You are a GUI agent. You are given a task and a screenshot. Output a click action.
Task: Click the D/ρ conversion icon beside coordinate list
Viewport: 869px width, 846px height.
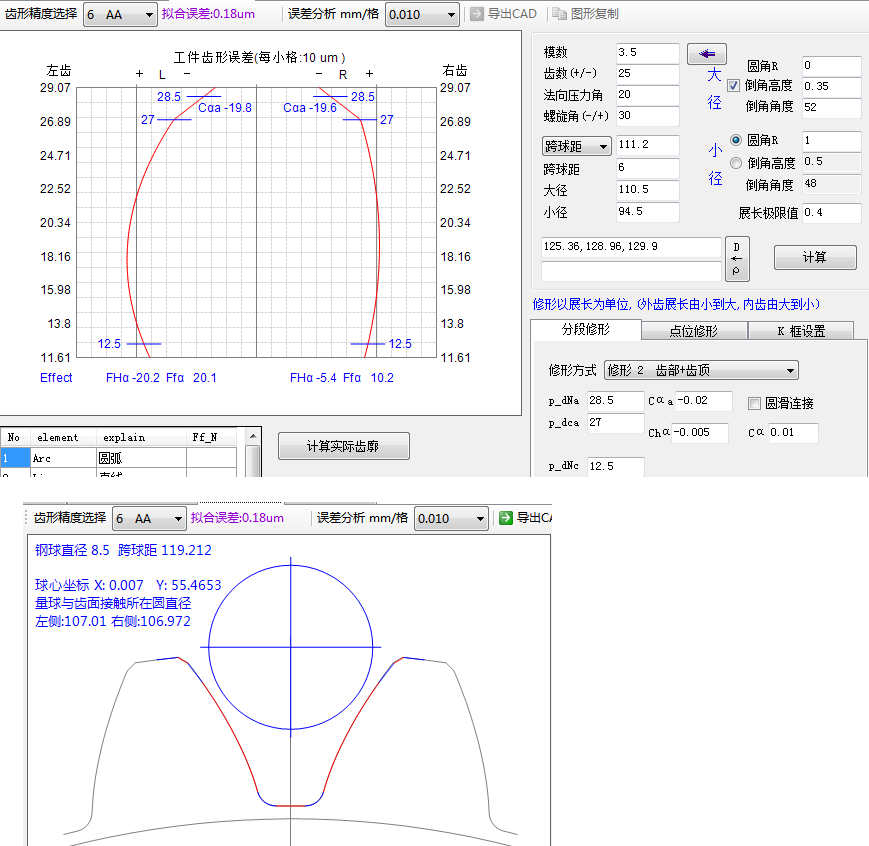(x=737, y=257)
